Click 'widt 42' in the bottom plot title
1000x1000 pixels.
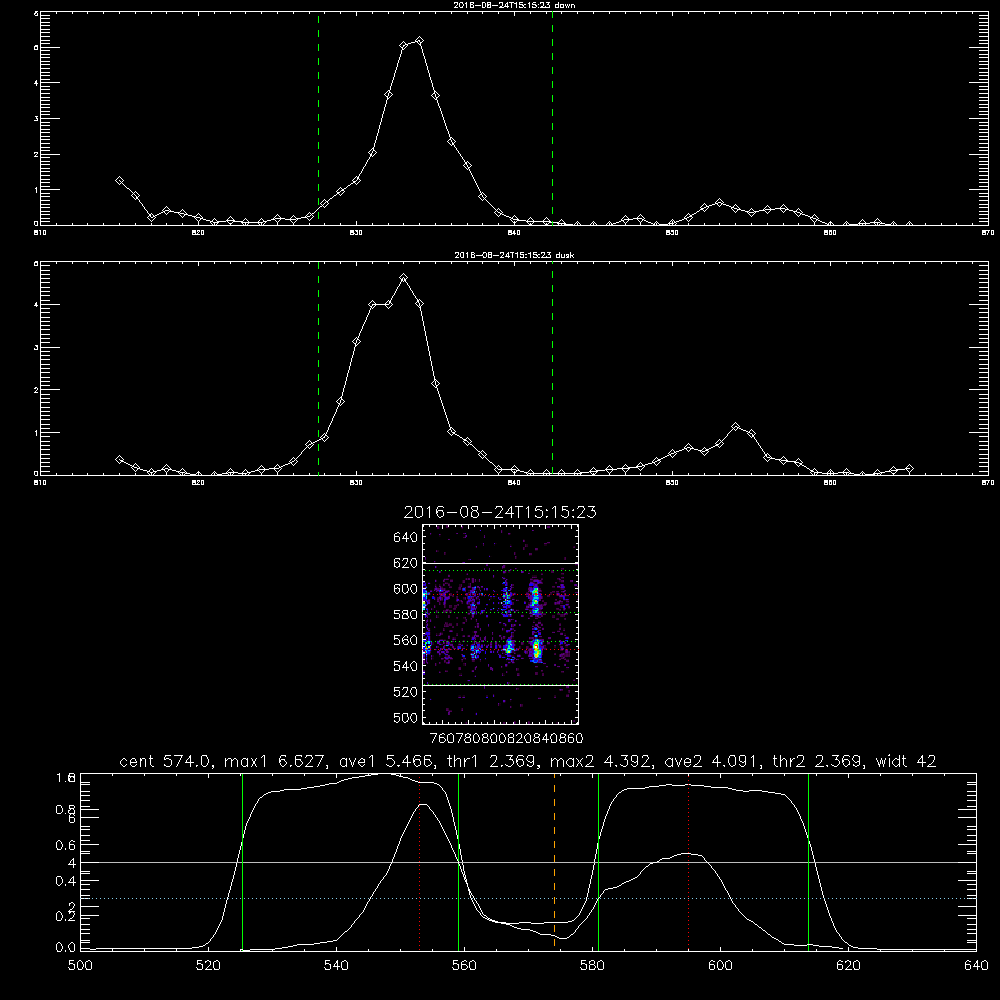pos(906,761)
